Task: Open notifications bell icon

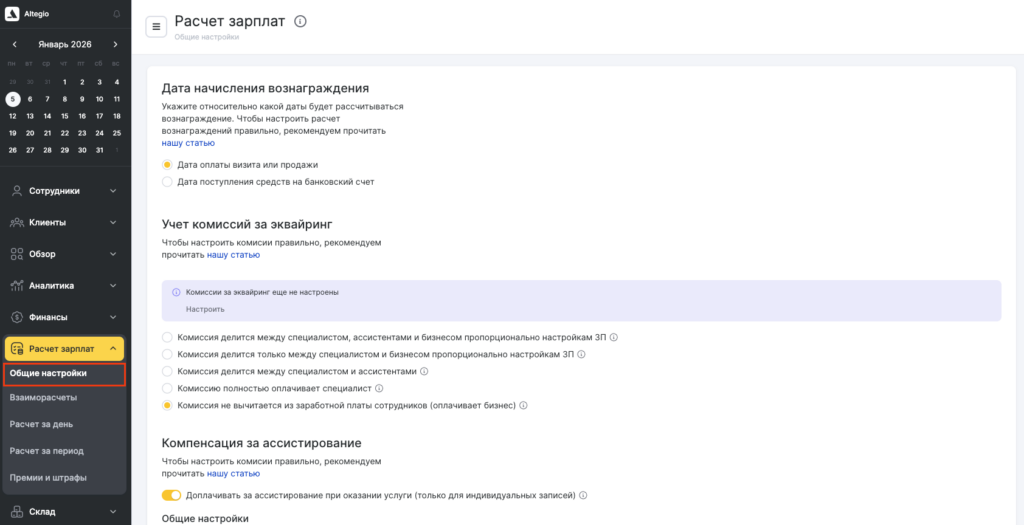Action: click(x=116, y=14)
